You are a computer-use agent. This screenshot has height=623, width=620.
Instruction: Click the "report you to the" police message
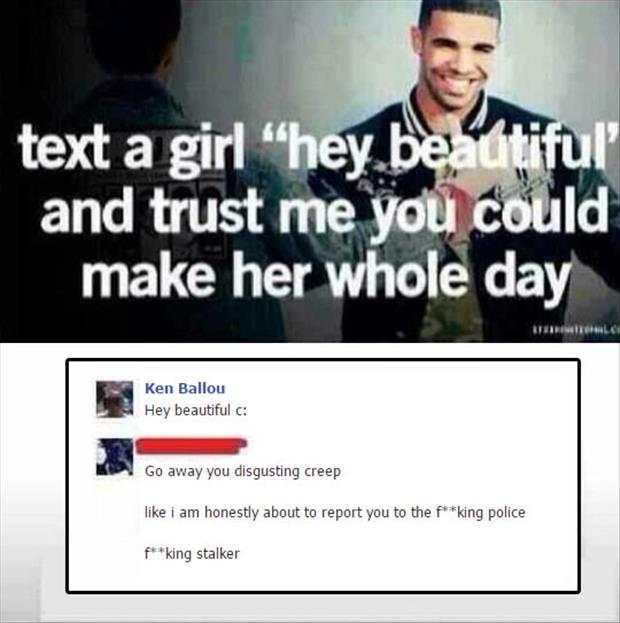(335, 512)
